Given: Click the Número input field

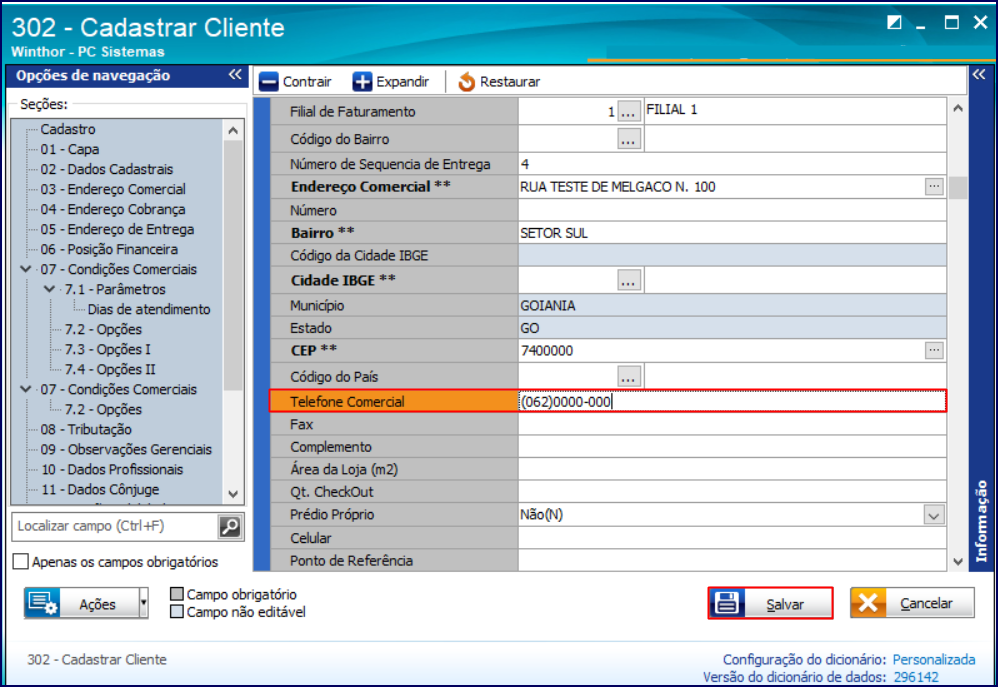Looking at the screenshot, I should [x=732, y=210].
